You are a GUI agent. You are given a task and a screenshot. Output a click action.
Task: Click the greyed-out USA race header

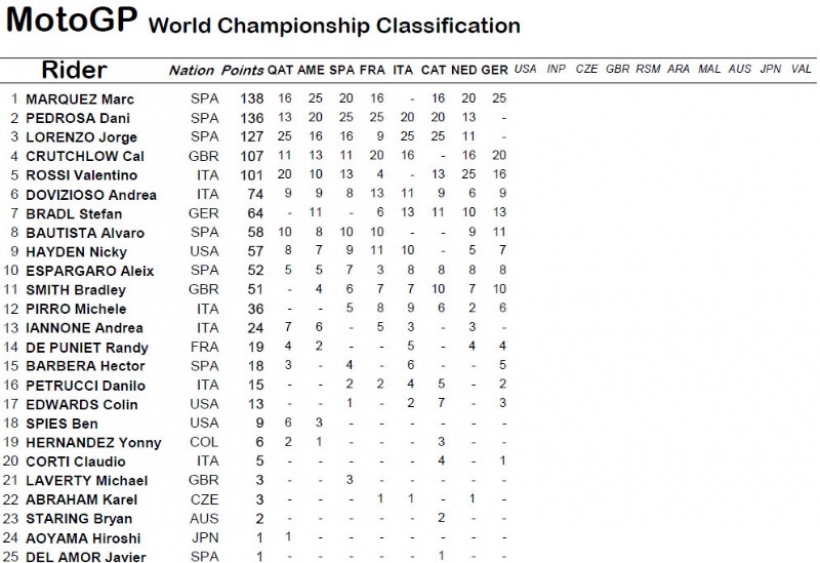click(525, 69)
